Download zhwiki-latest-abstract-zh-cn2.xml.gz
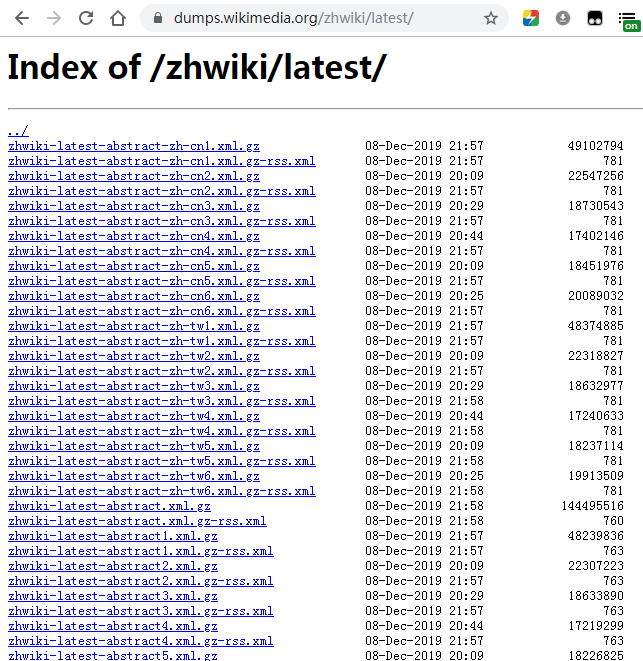Image resolution: width=643 pixels, height=661 pixels. [x=134, y=176]
